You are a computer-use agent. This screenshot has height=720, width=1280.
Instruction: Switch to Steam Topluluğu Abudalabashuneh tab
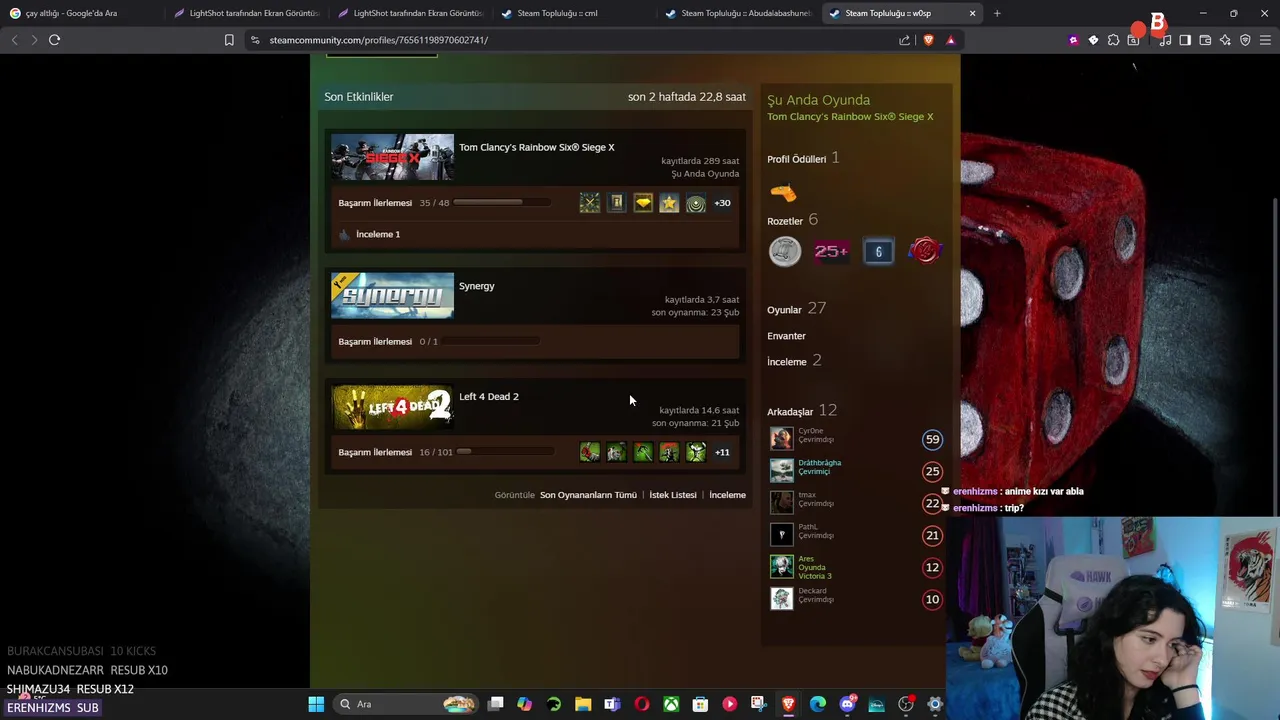(x=738, y=13)
